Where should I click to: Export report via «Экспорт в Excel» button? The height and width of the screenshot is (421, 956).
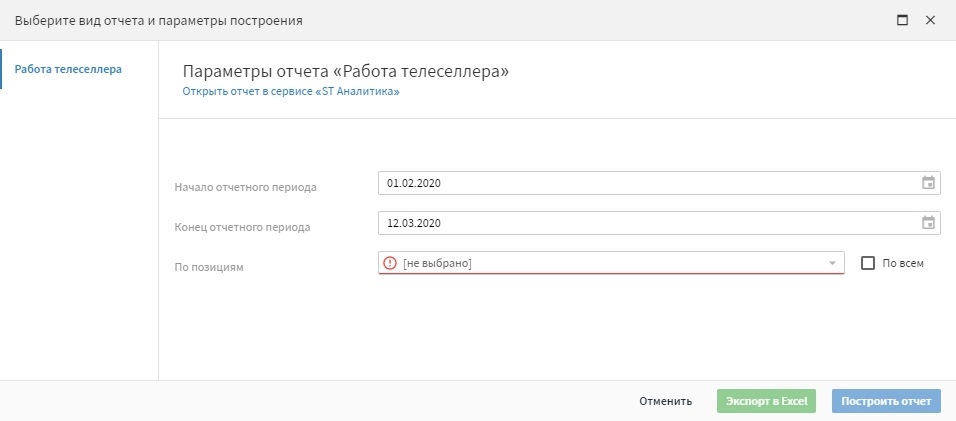tap(766, 401)
